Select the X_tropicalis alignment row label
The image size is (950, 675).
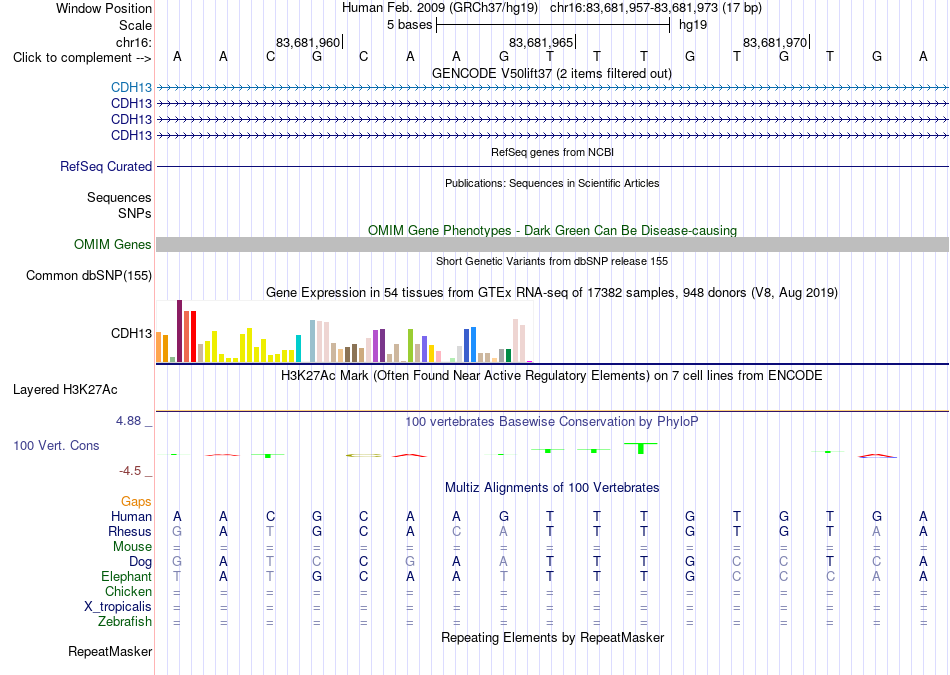click(118, 607)
